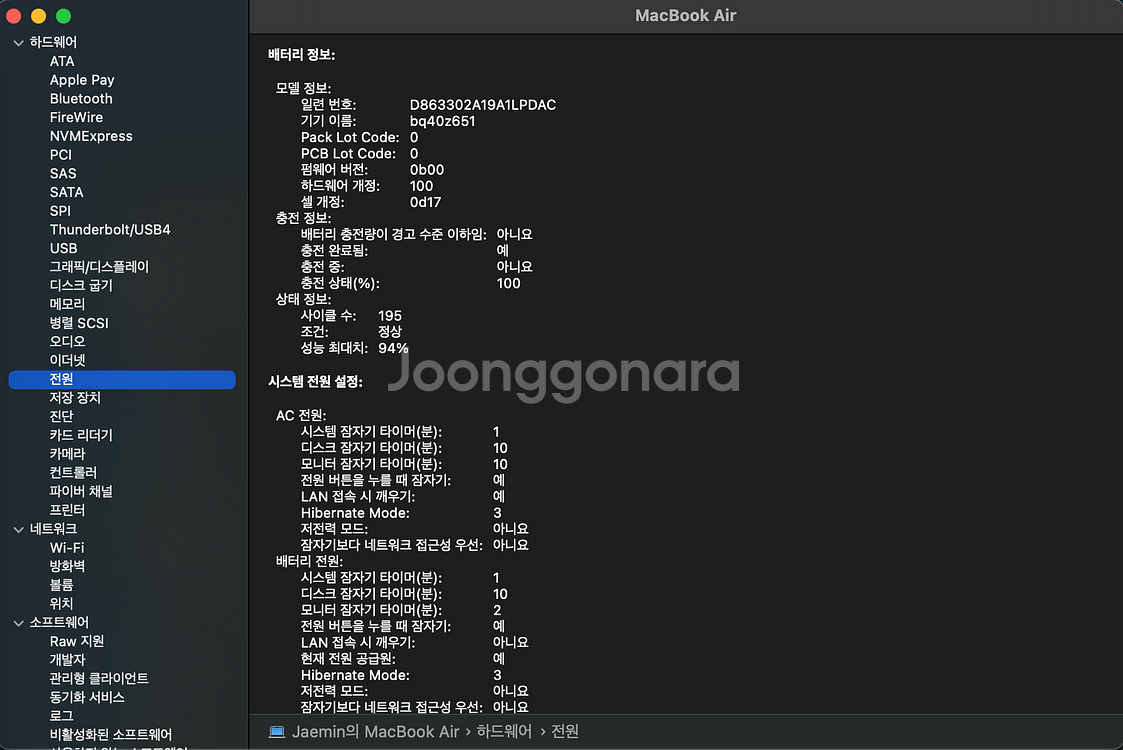Click serial number D863302A19A1LPDAC
This screenshot has width=1123, height=750.
pyautogui.click(x=483, y=105)
